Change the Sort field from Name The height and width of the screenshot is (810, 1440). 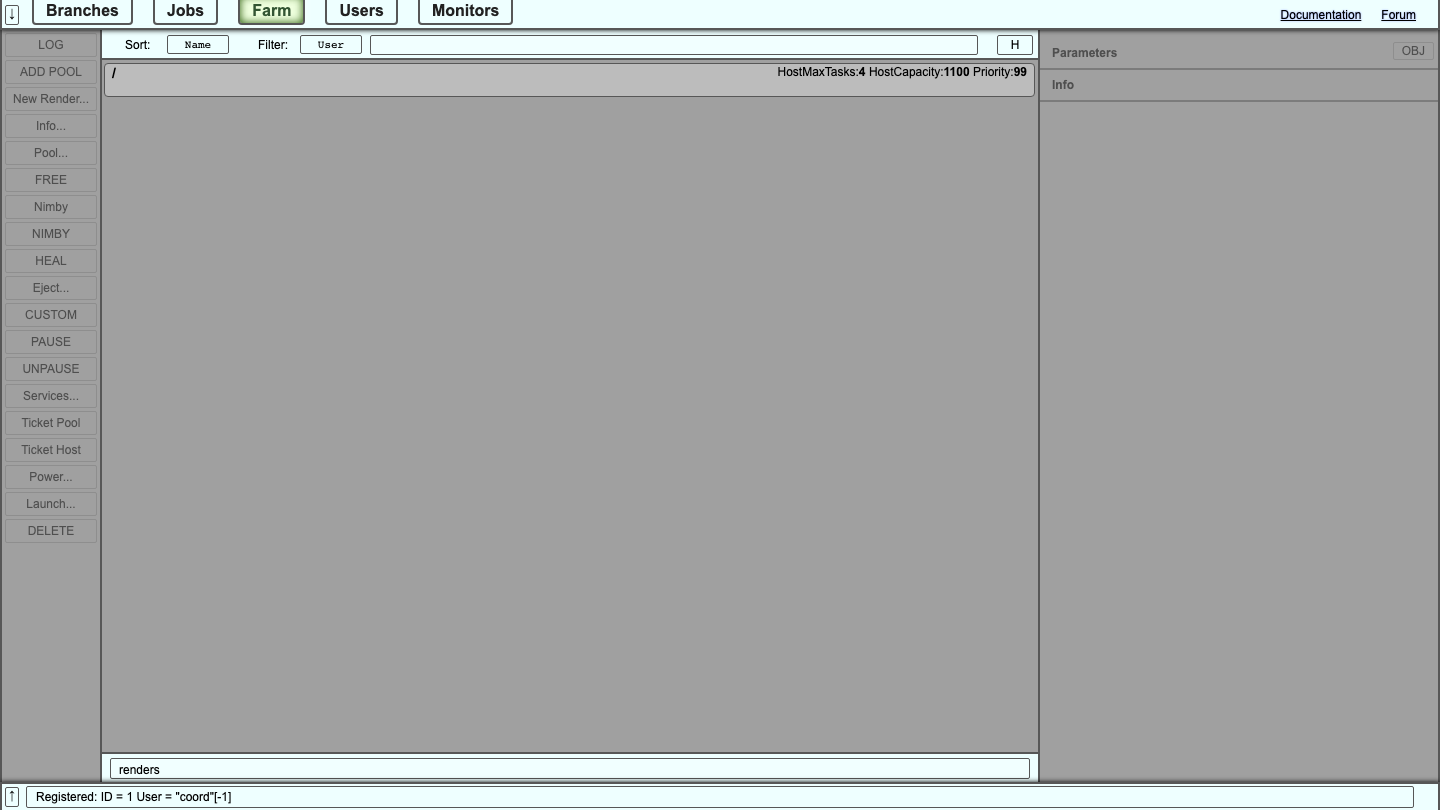tap(198, 45)
